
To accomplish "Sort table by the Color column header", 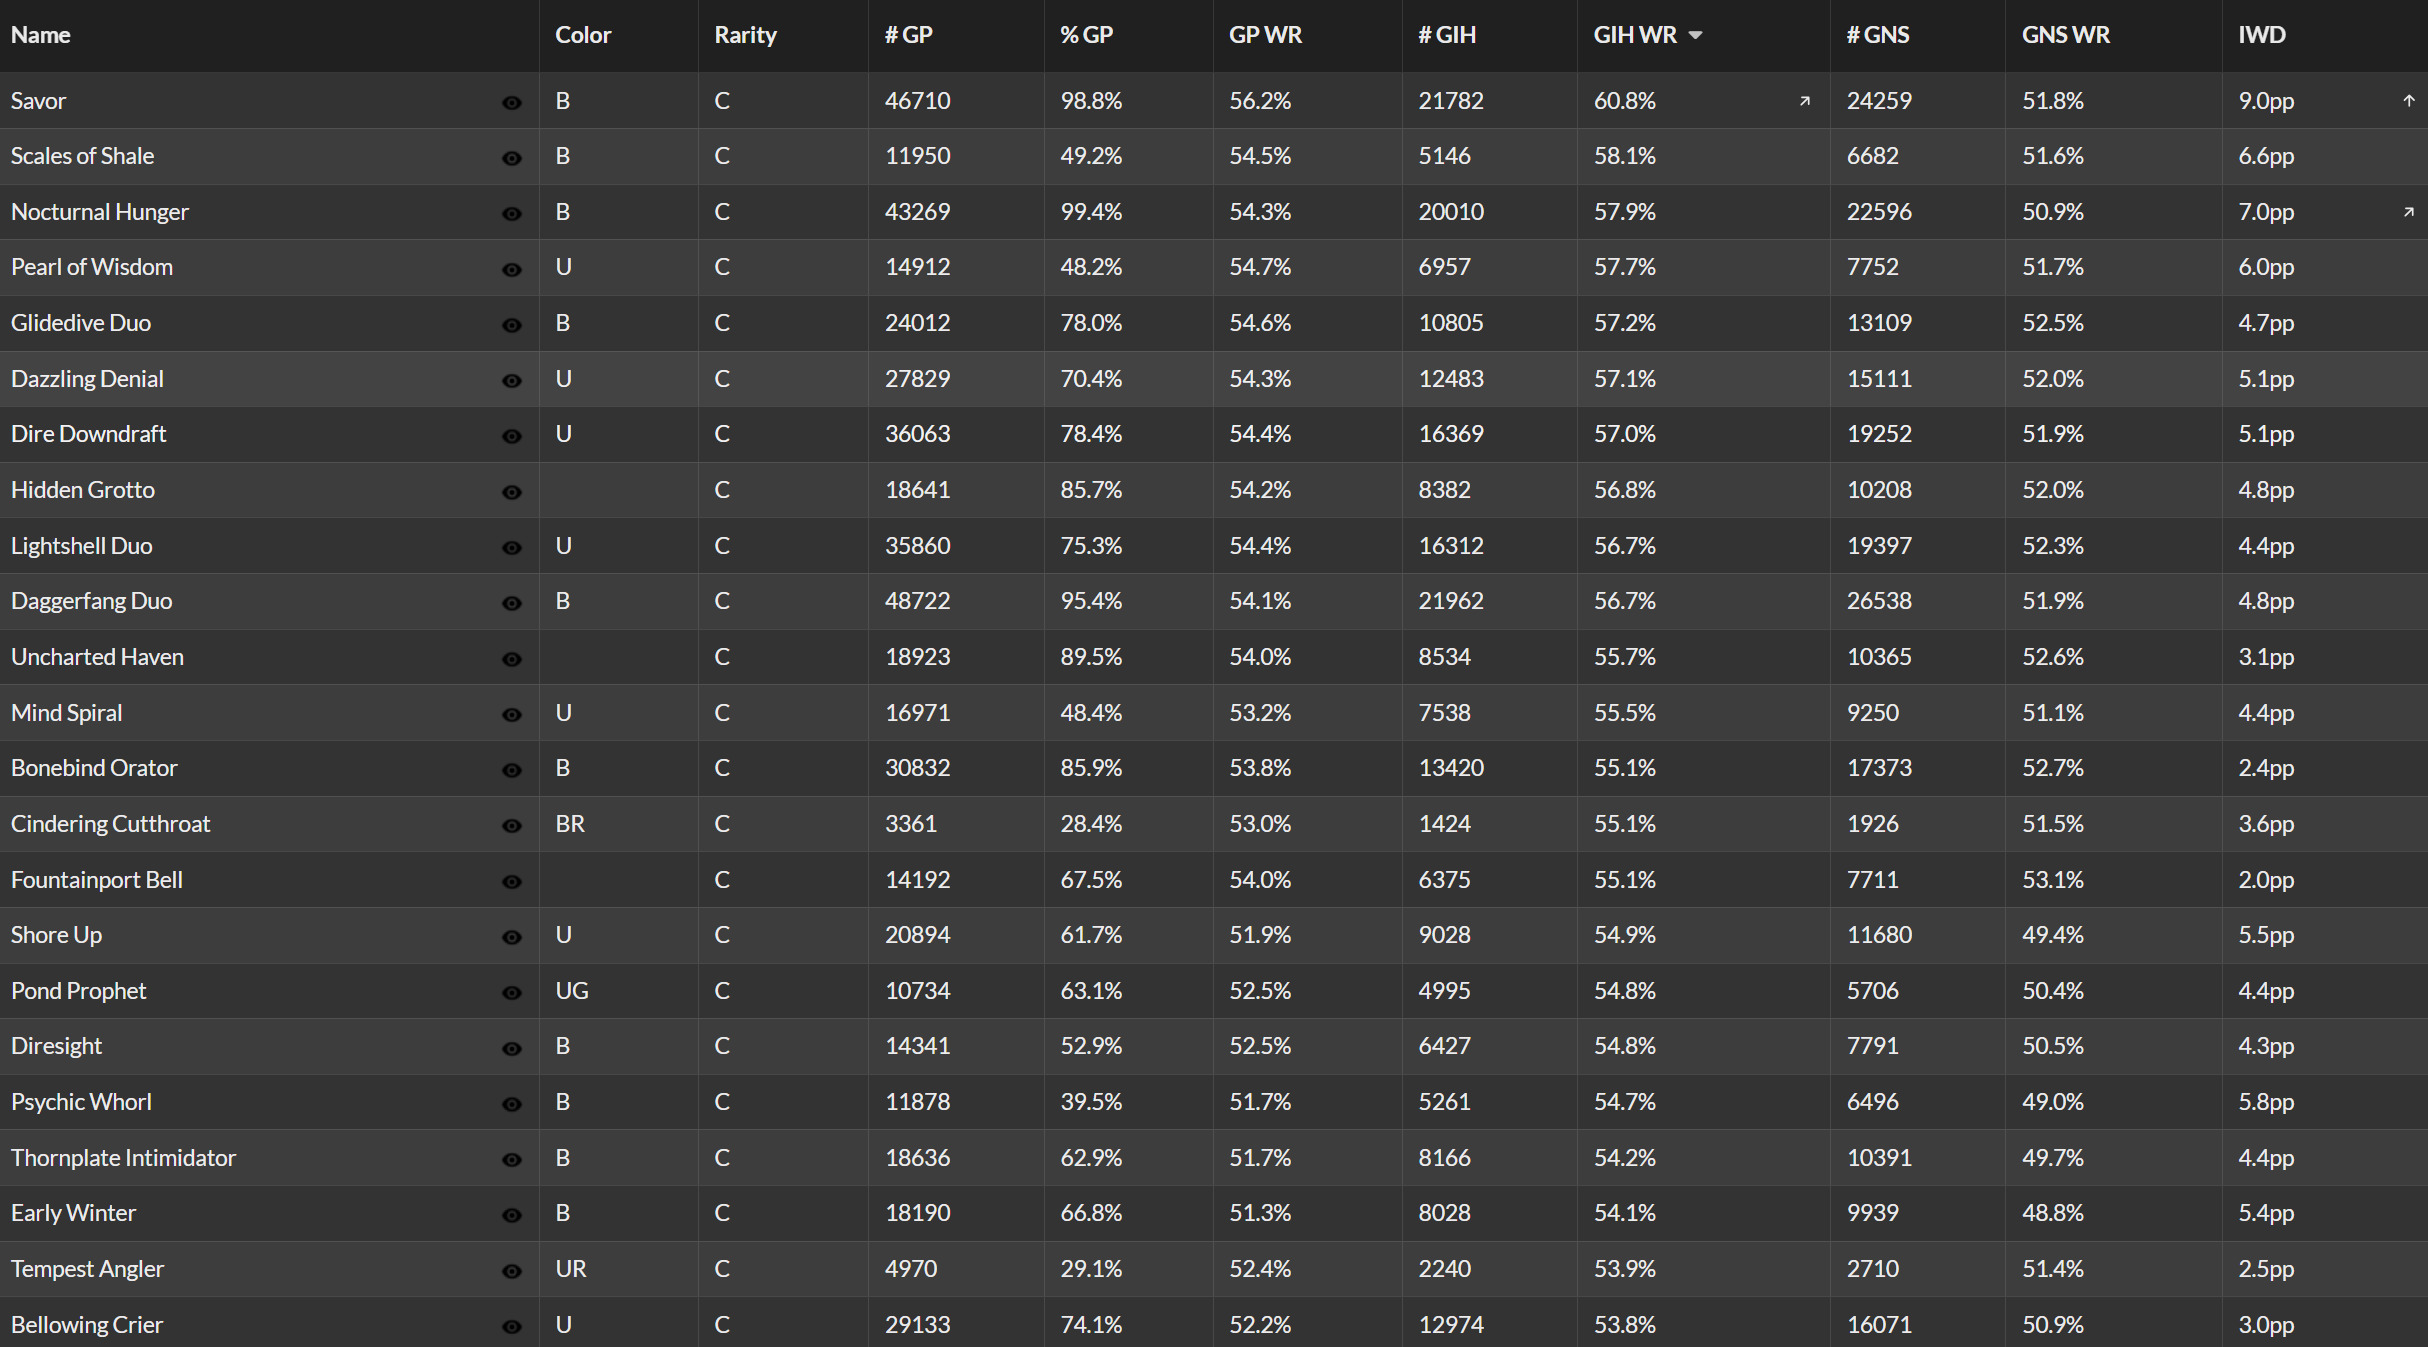I will [583, 35].
